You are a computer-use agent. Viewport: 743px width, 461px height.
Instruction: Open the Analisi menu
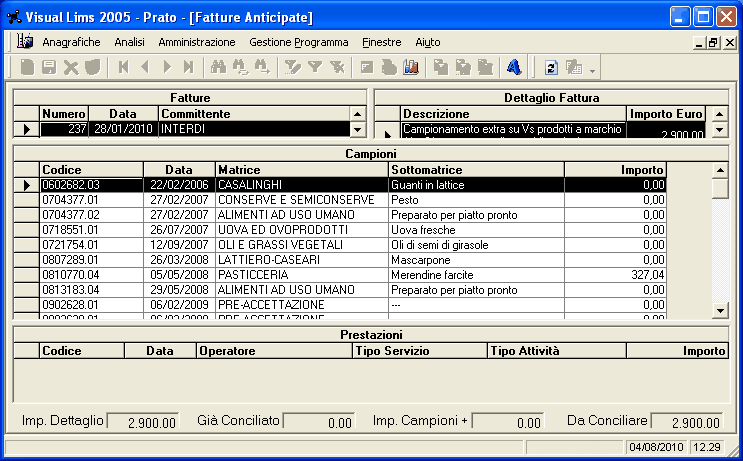point(129,42)
